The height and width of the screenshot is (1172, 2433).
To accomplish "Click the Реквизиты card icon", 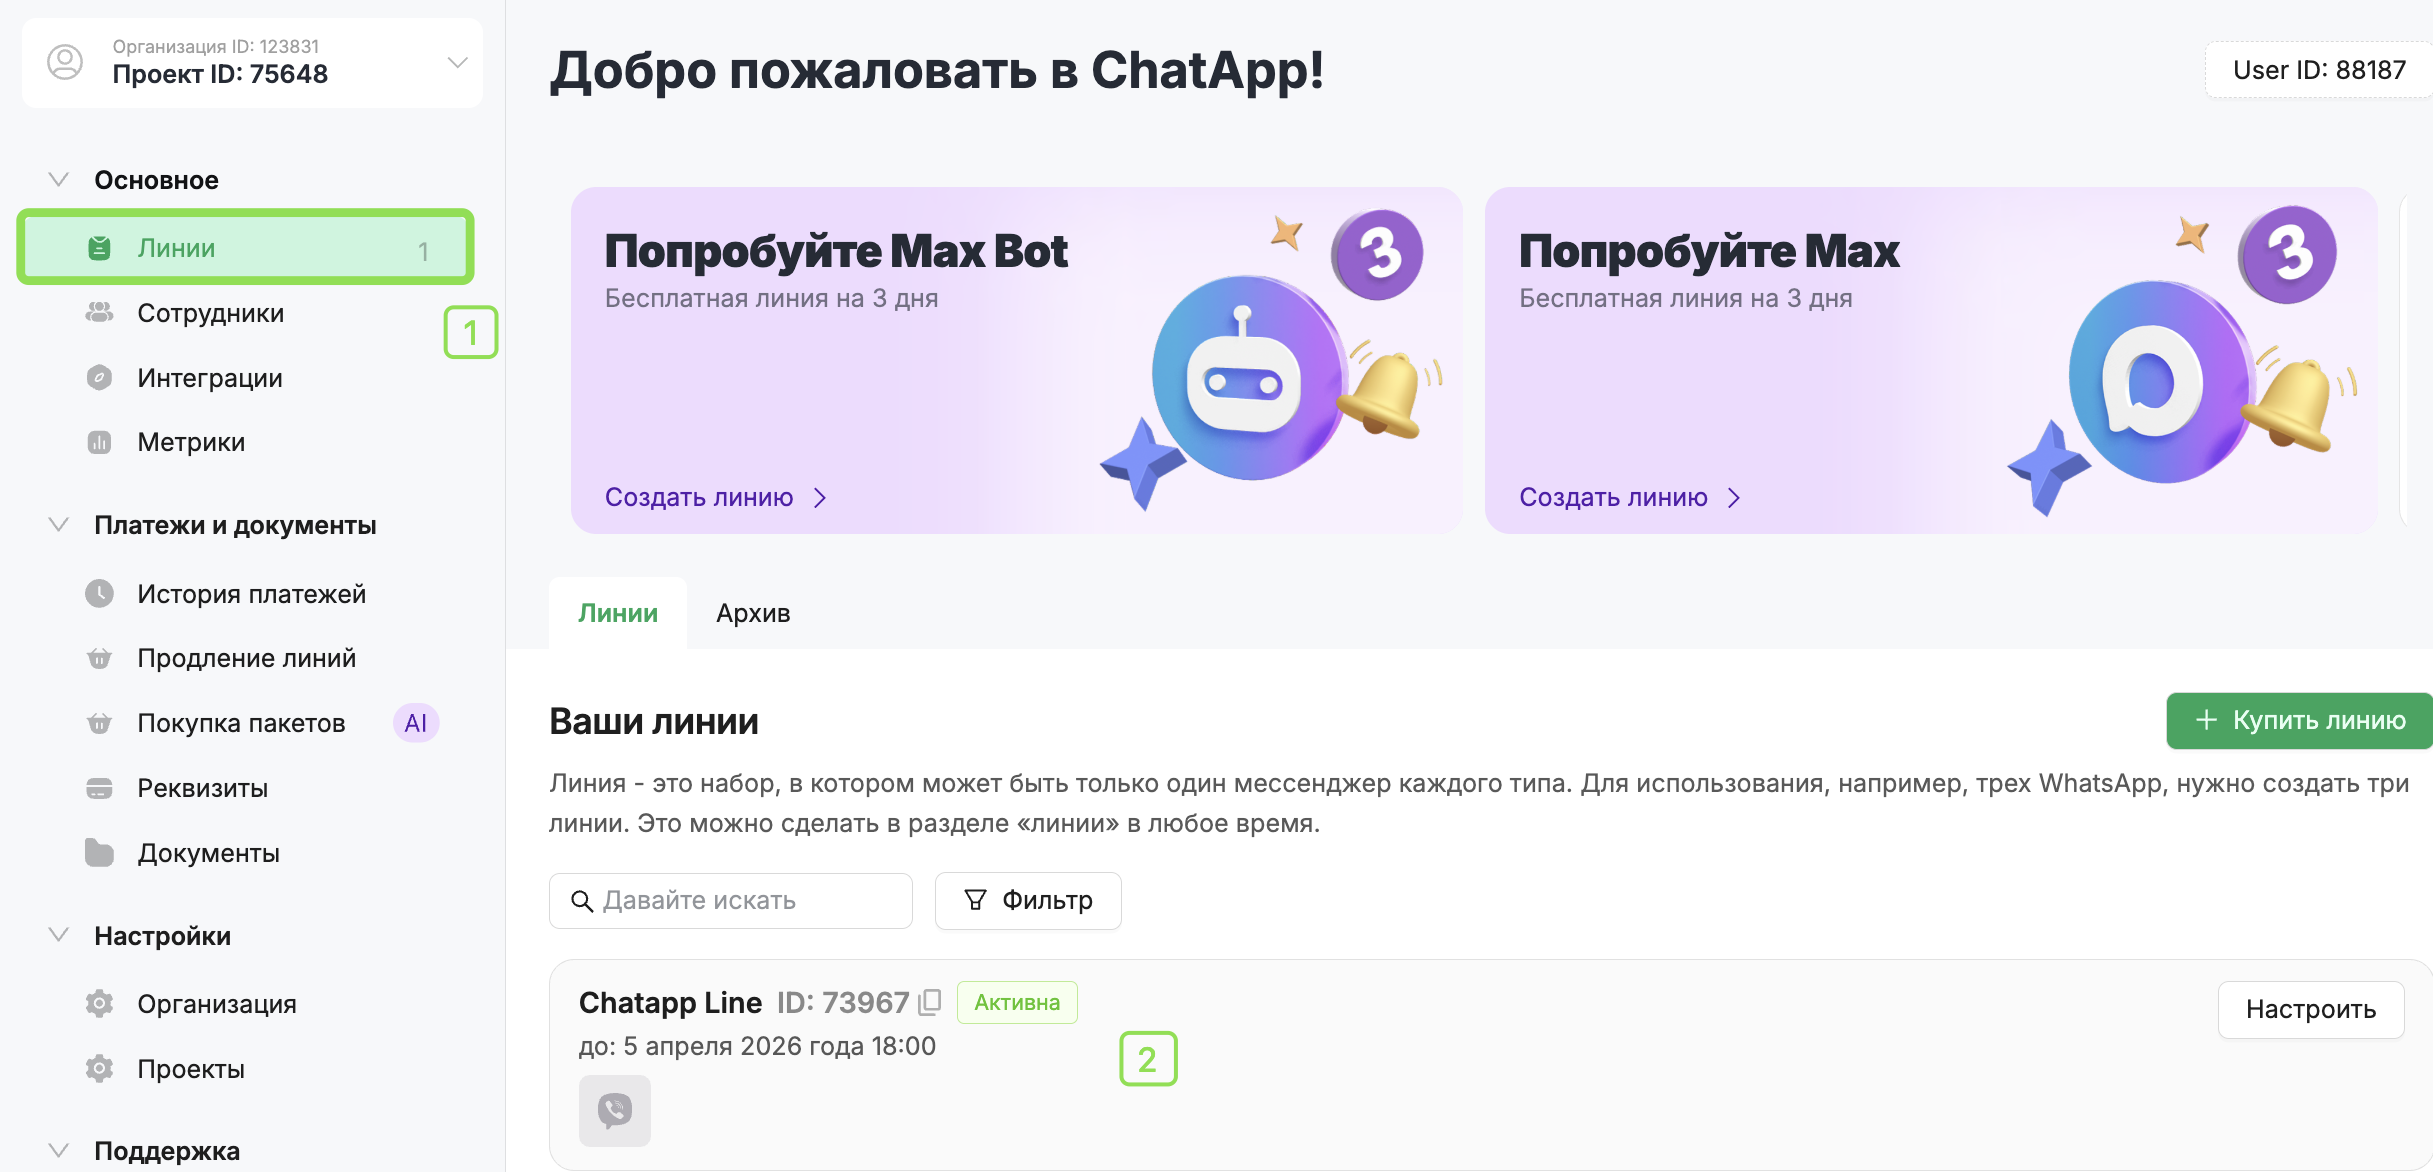I will [99, 788].
